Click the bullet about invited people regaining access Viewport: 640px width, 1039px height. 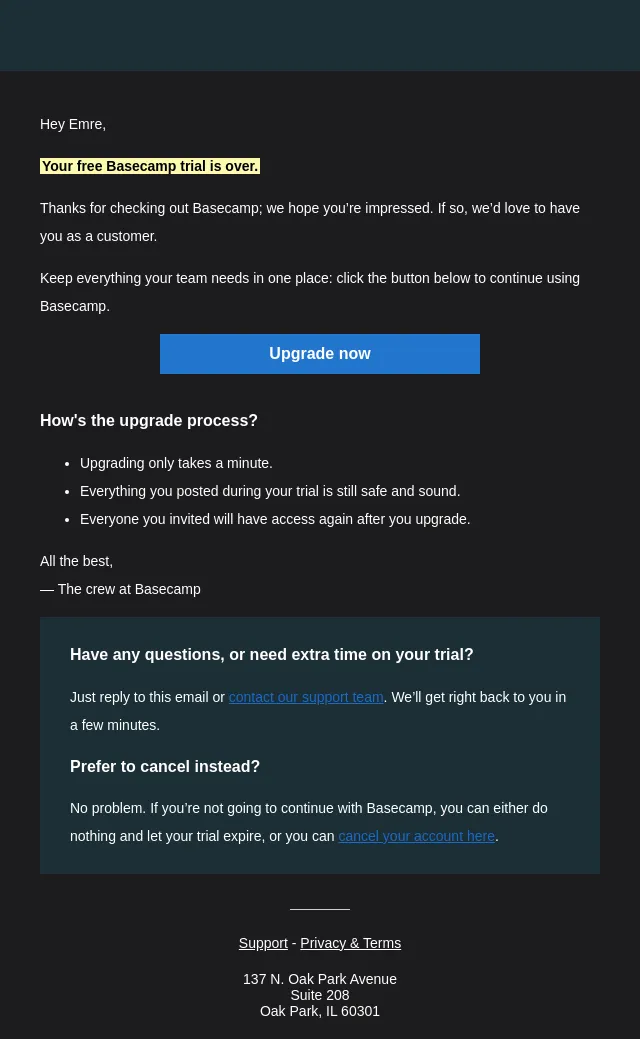(x=275, y=519)
